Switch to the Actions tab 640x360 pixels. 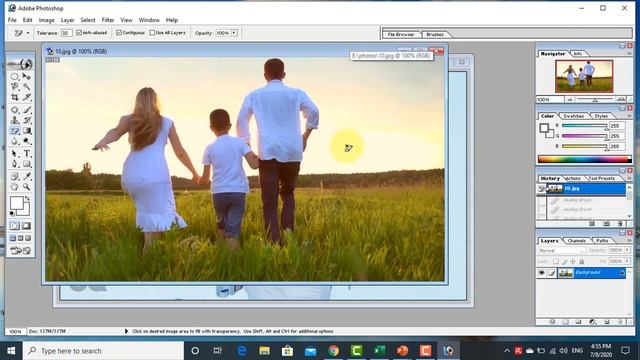[573, 178]
